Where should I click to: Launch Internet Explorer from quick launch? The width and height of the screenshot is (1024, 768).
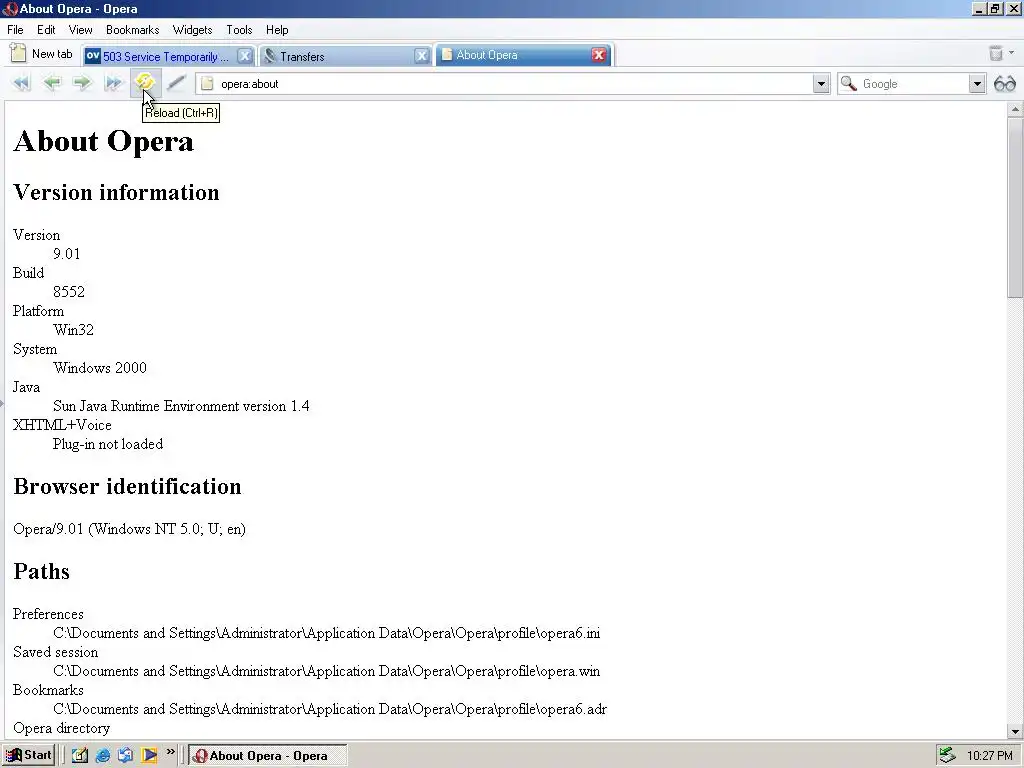point(103,755)
